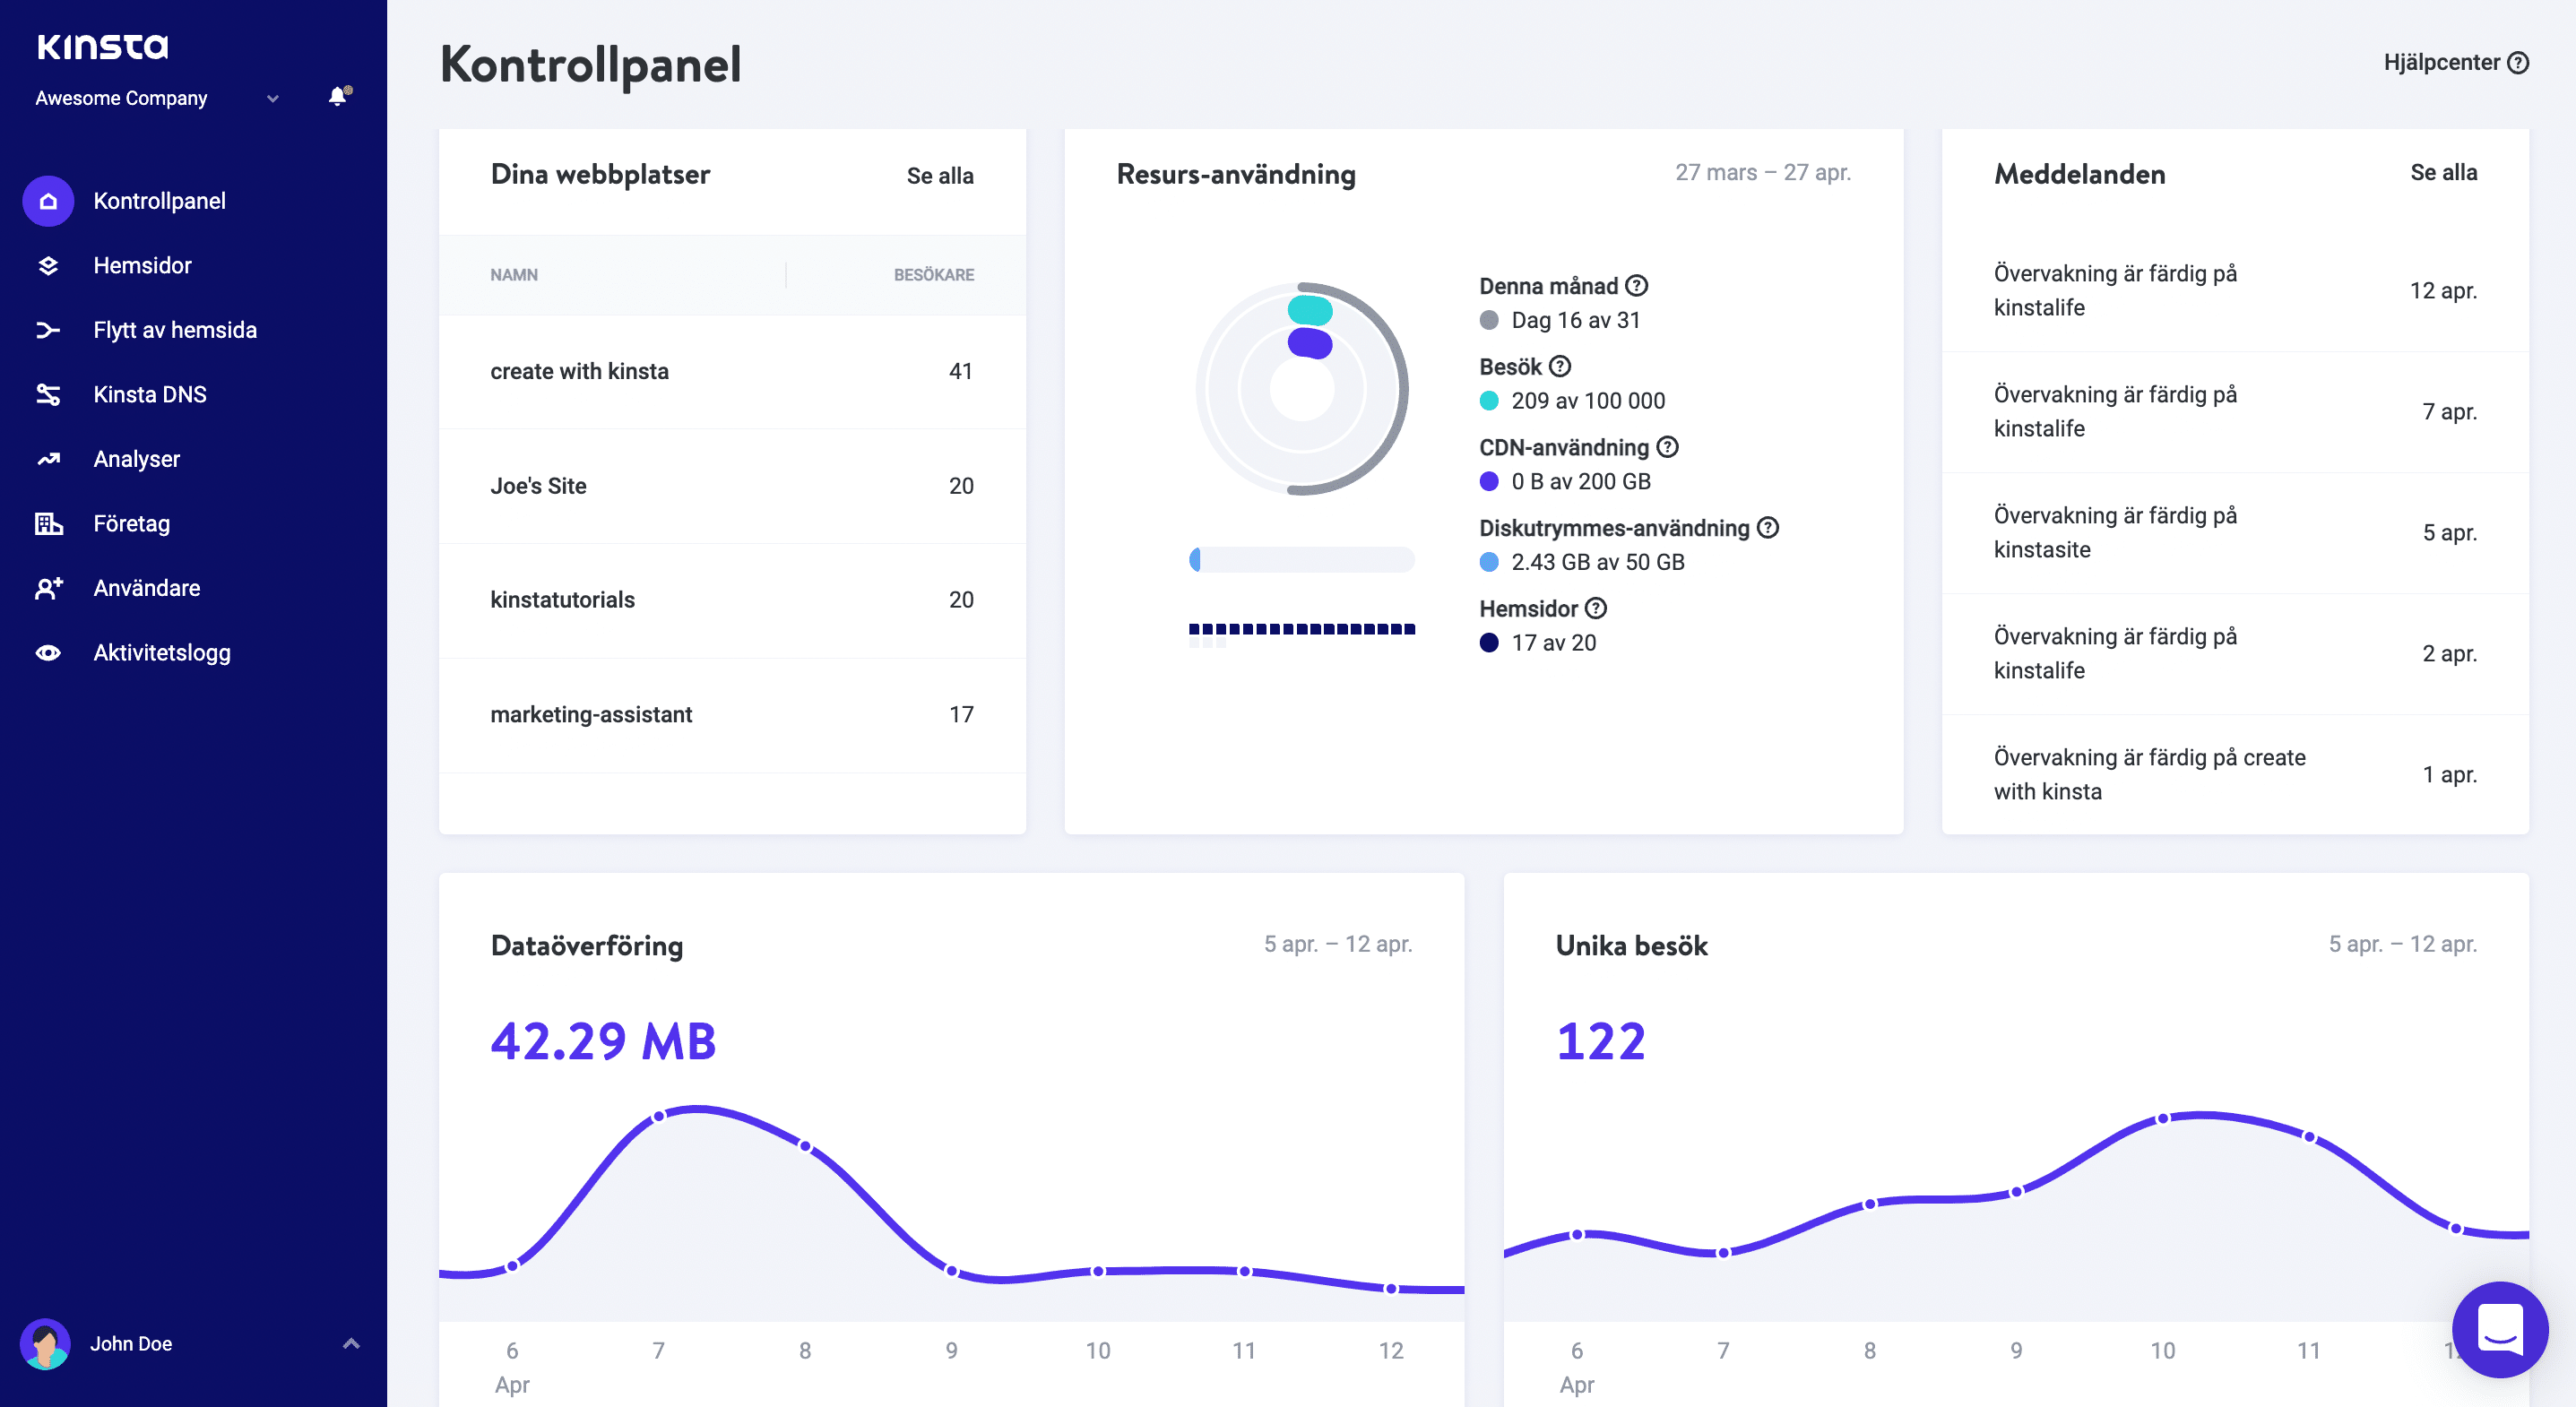Click the notification bell icon
2576x1407 pixels.
338,97
